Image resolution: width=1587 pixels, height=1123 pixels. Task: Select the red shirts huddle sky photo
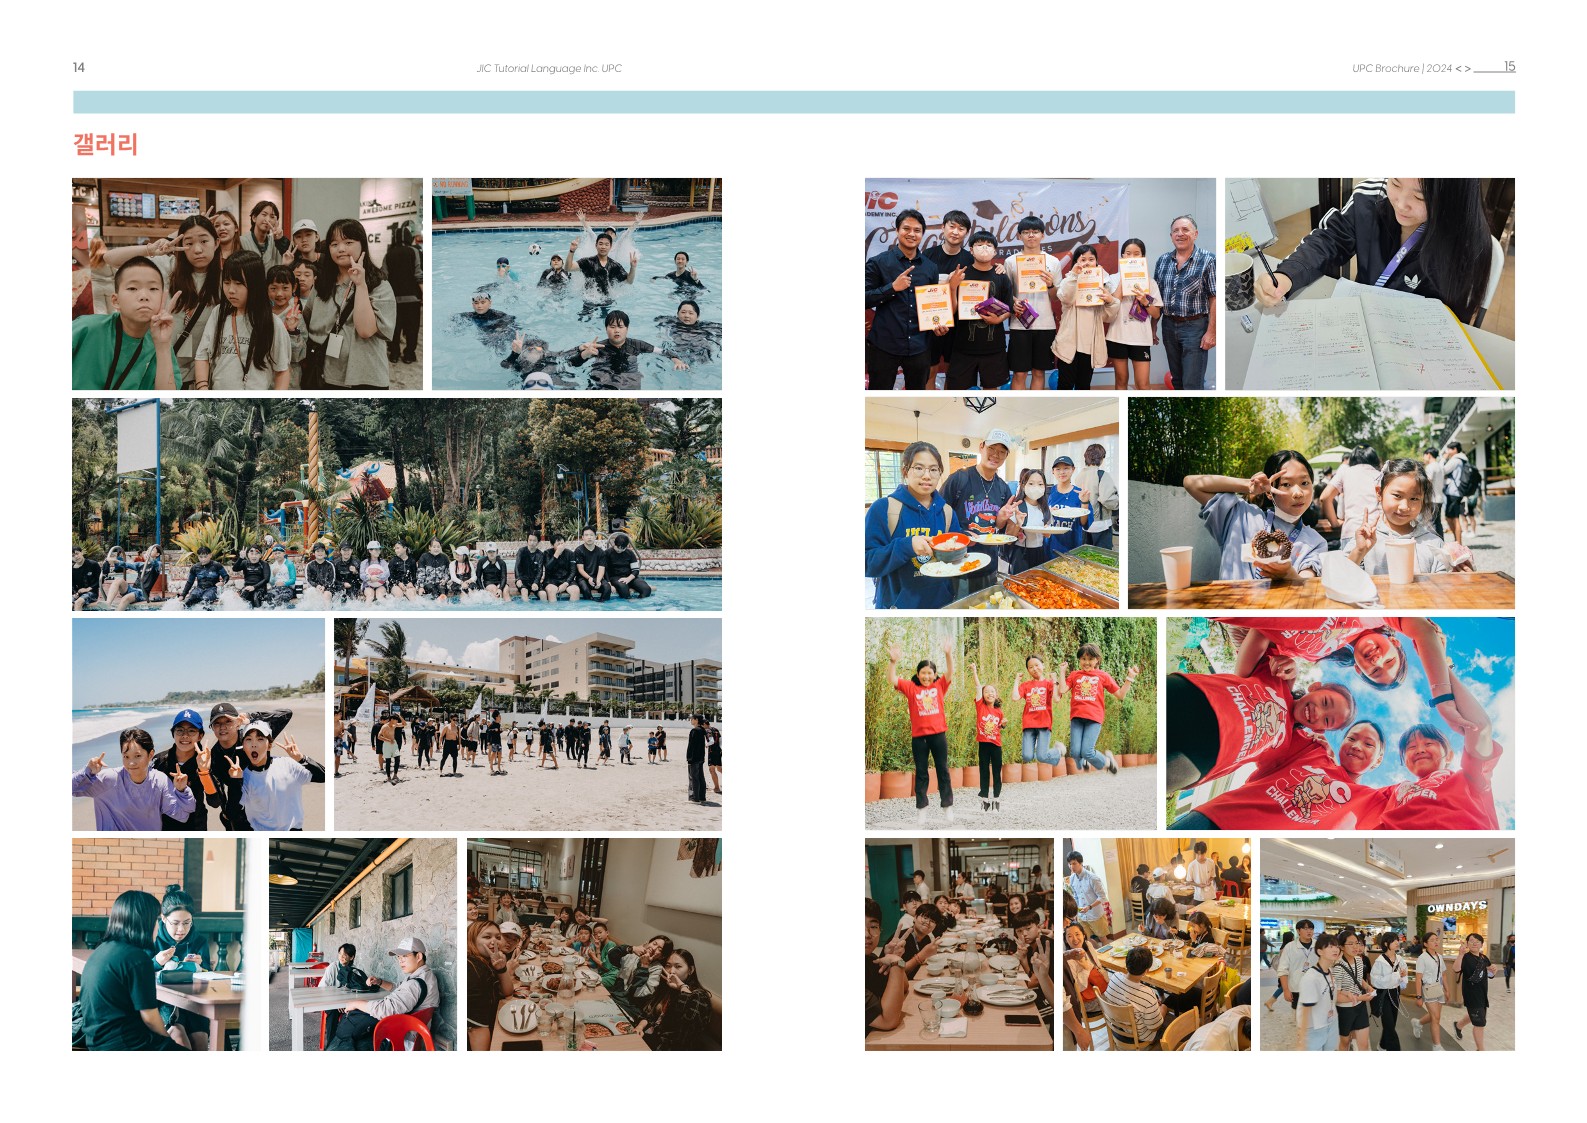coord(1340,723)
